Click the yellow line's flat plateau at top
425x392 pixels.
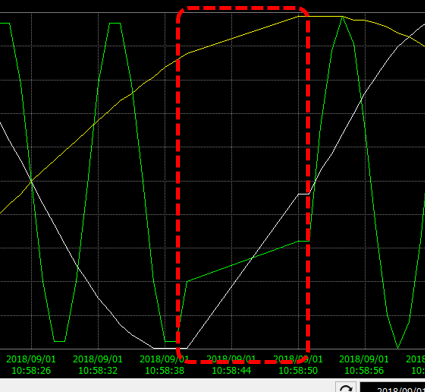point(320,16)
